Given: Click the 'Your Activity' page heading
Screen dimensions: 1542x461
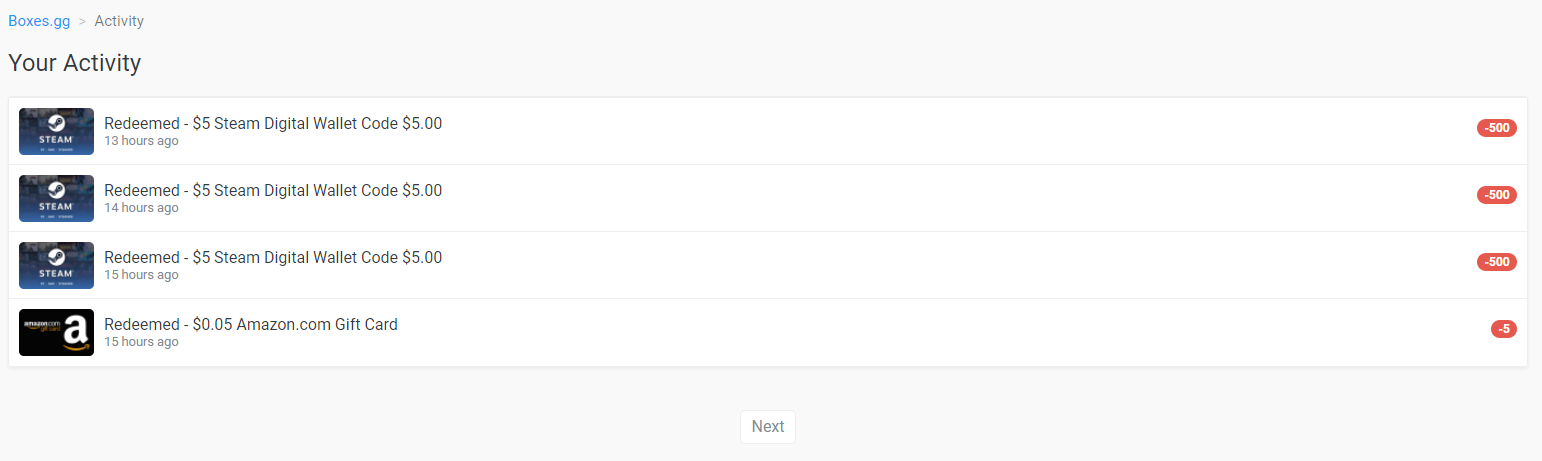Looking at the screenshot, I should [75, 63].
